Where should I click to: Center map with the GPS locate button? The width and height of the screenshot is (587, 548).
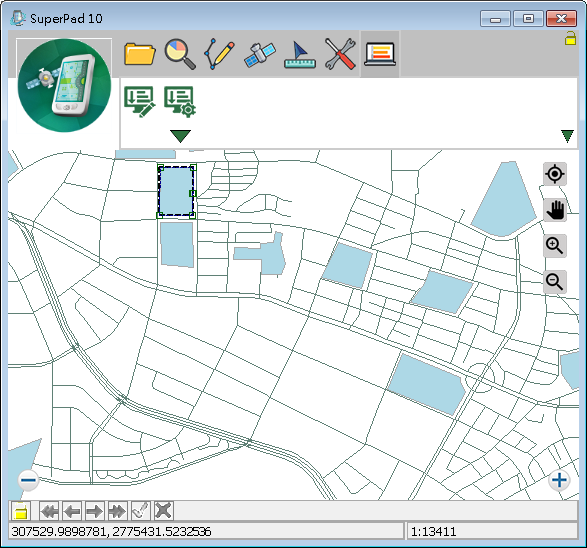click(554, 174)
